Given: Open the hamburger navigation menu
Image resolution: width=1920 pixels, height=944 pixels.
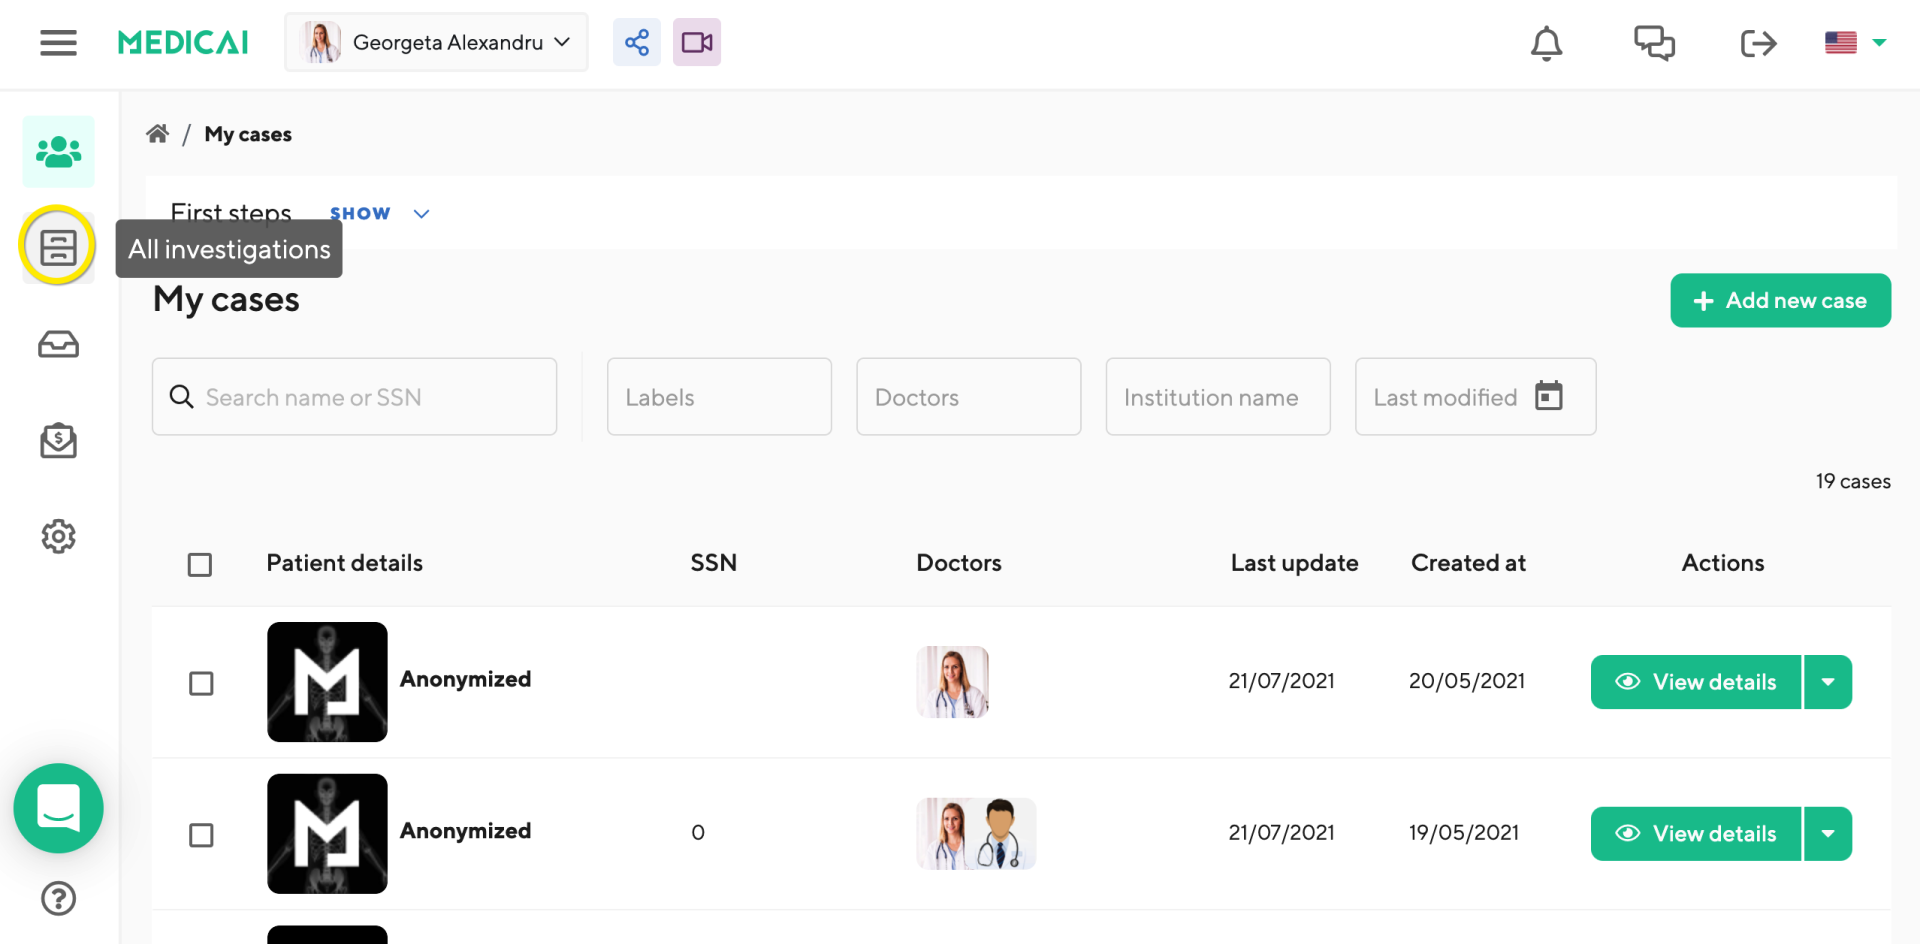Looking at the screenshot, I should pos(58,43).
